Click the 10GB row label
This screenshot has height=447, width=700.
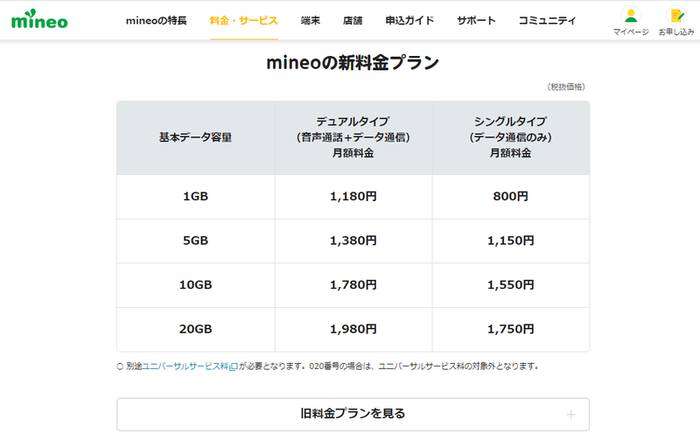(196, 285)
